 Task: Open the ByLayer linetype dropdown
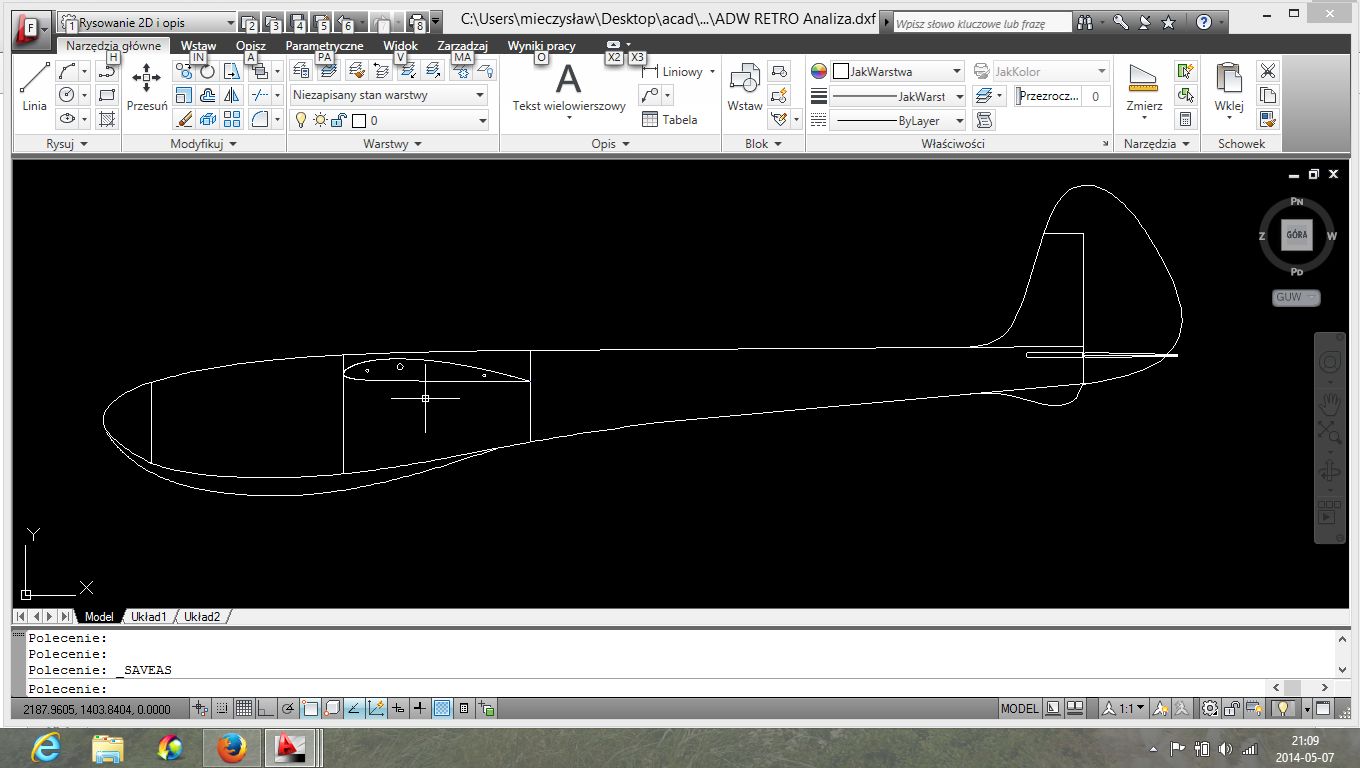pos(898,121)
